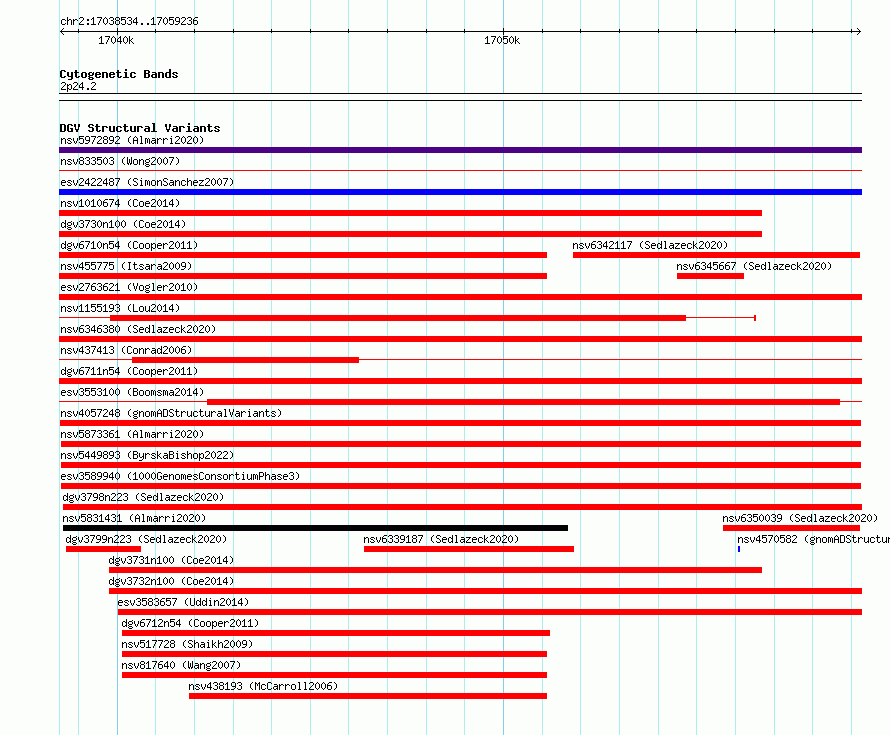Select the black nsv5831431 variant bar

[315, 528]
